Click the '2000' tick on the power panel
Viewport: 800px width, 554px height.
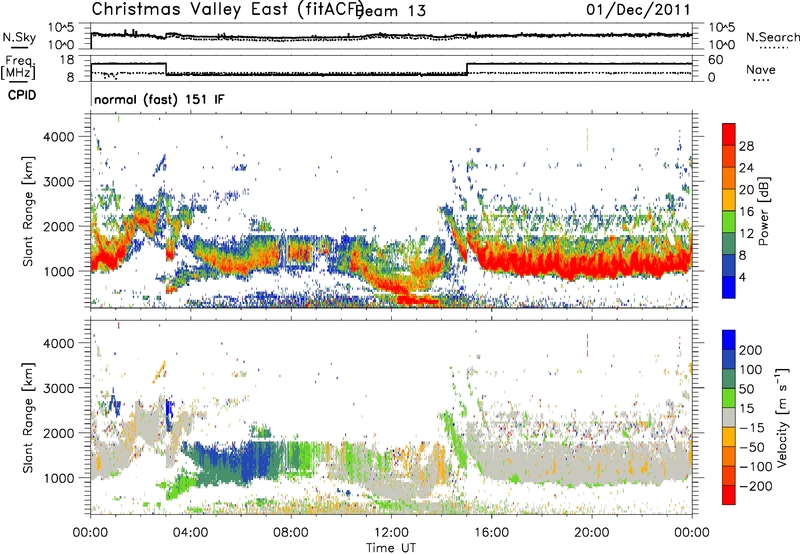(59, 226)
